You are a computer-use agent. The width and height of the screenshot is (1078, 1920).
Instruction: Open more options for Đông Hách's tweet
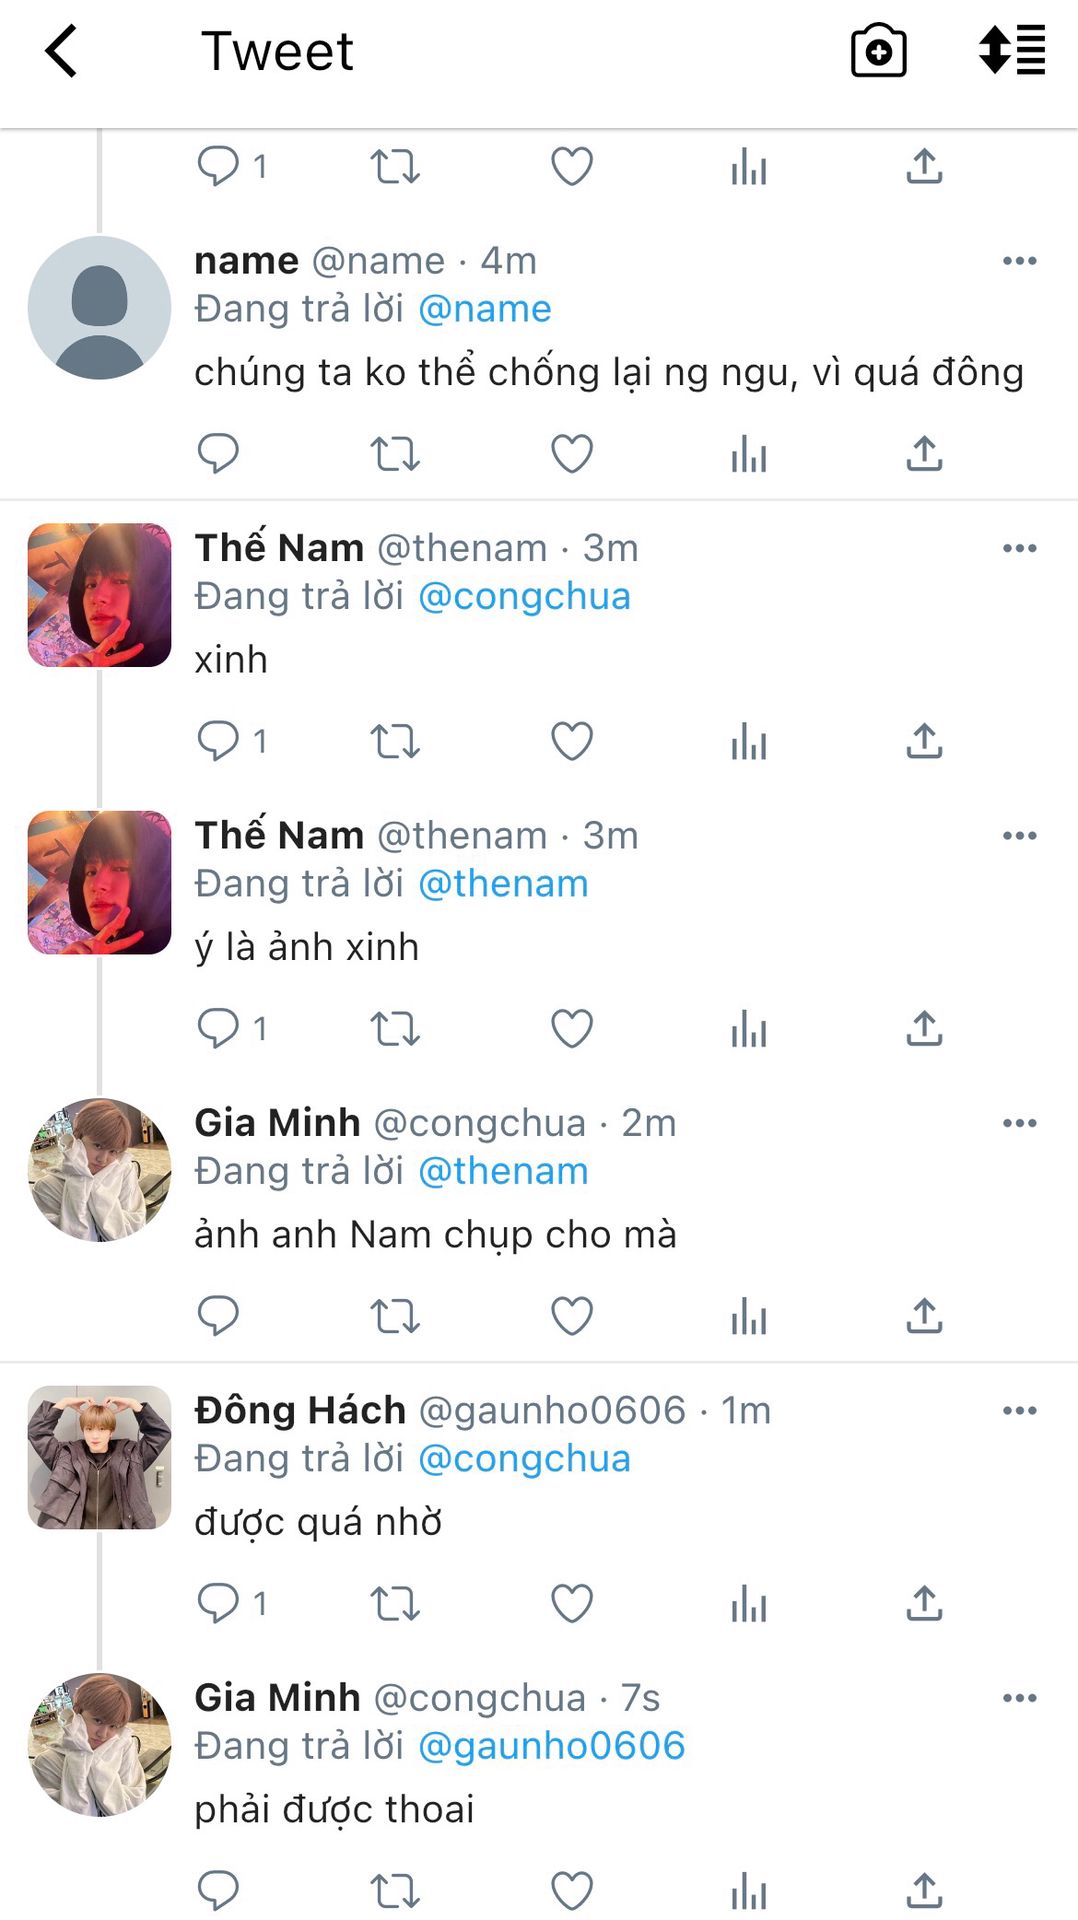coord(1019,1410)
